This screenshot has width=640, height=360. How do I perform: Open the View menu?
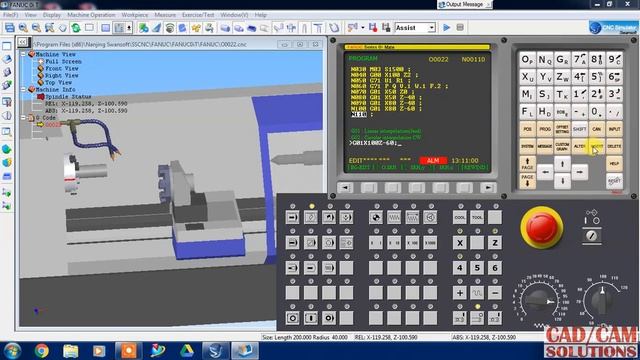point(30,15)
